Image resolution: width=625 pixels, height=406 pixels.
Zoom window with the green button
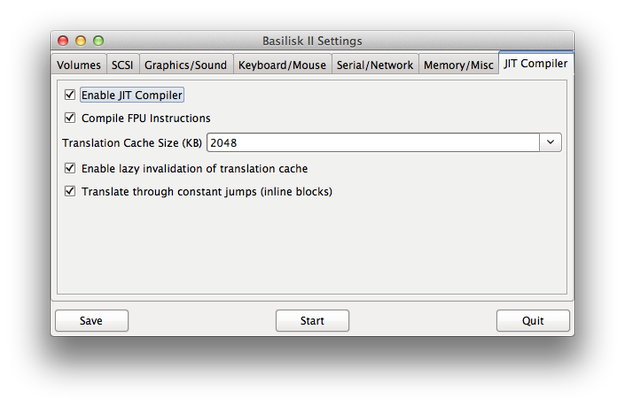(98, 41)
